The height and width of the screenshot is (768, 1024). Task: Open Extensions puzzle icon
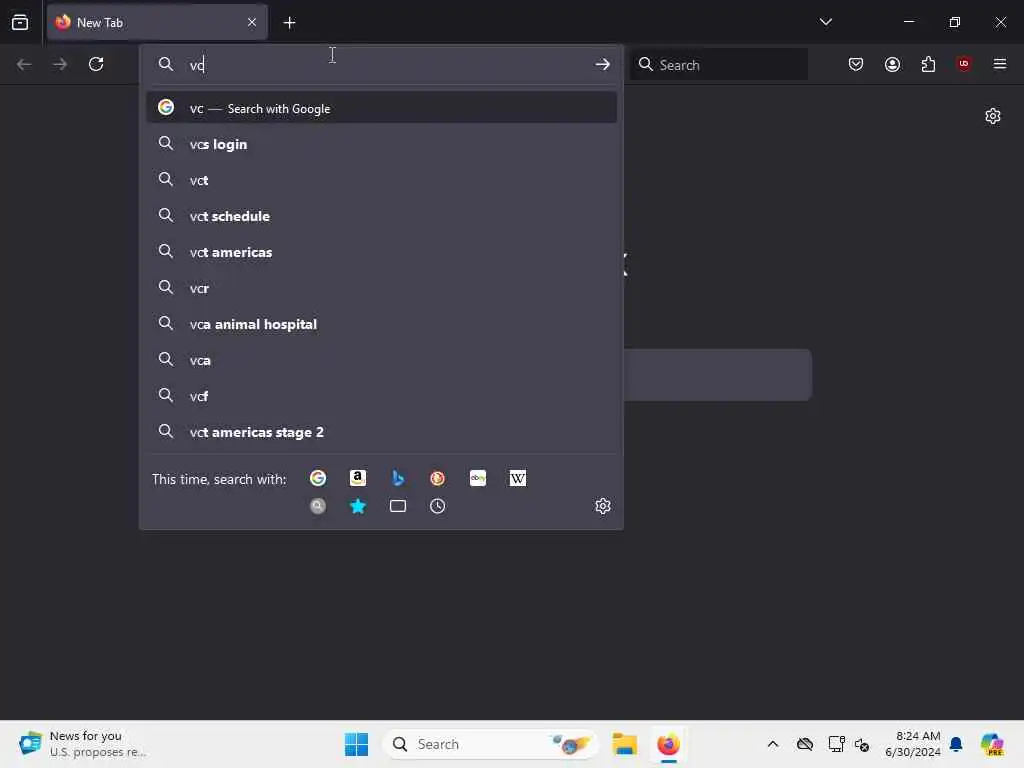[x=928, y=64]
